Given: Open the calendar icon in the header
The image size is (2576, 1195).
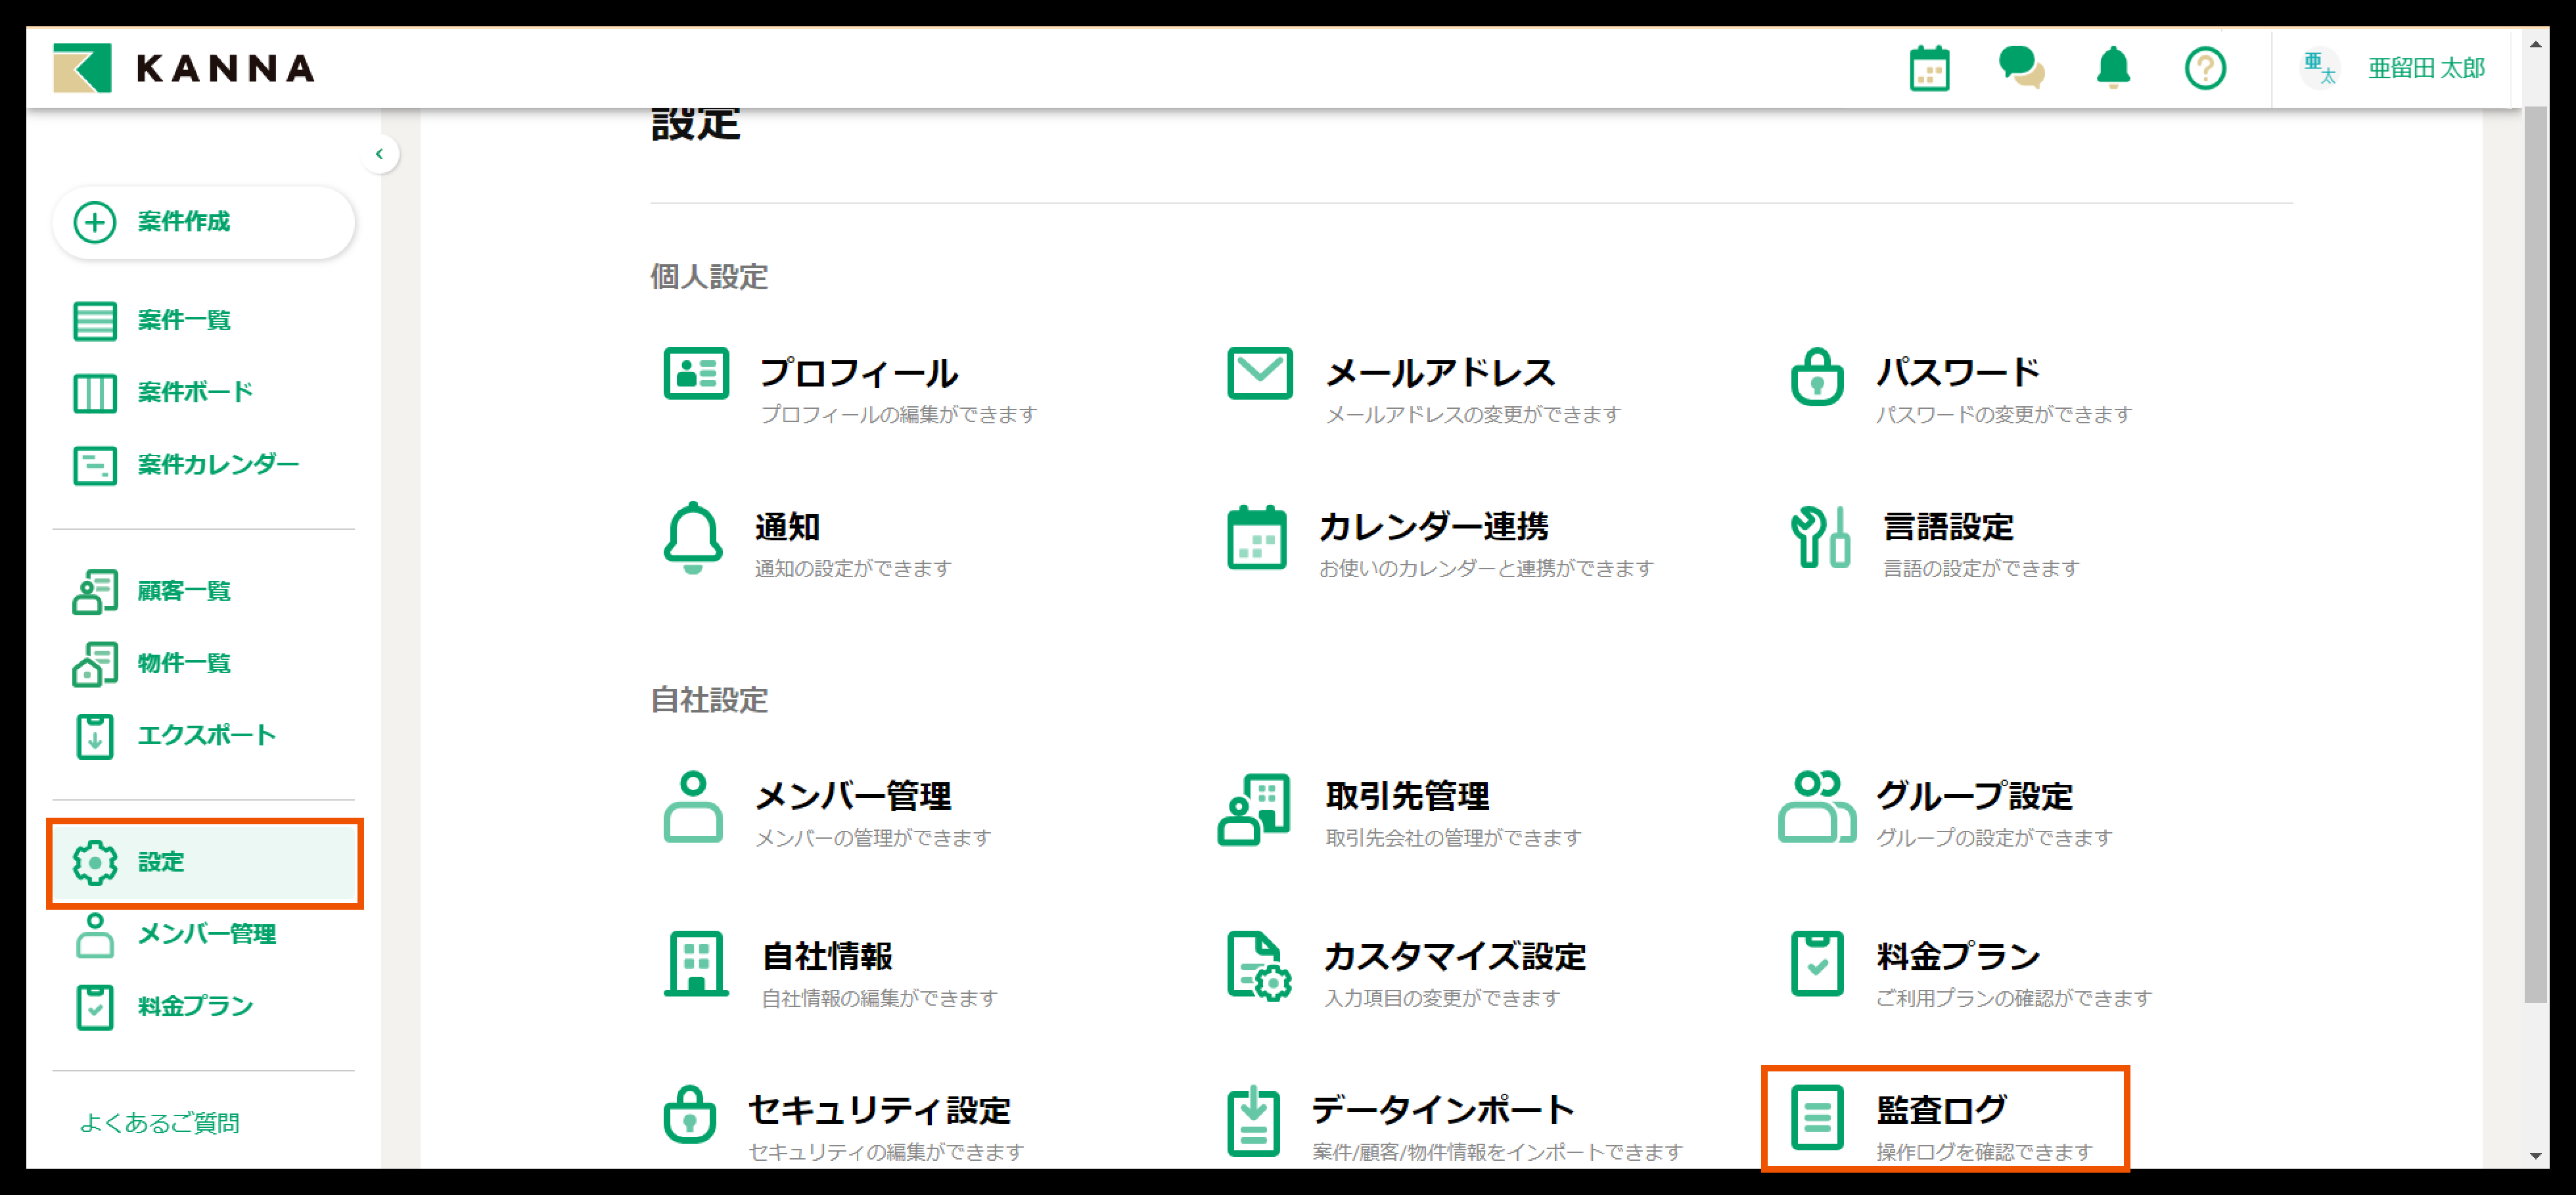Looking at the screenshot, I should pos(1929,68).
